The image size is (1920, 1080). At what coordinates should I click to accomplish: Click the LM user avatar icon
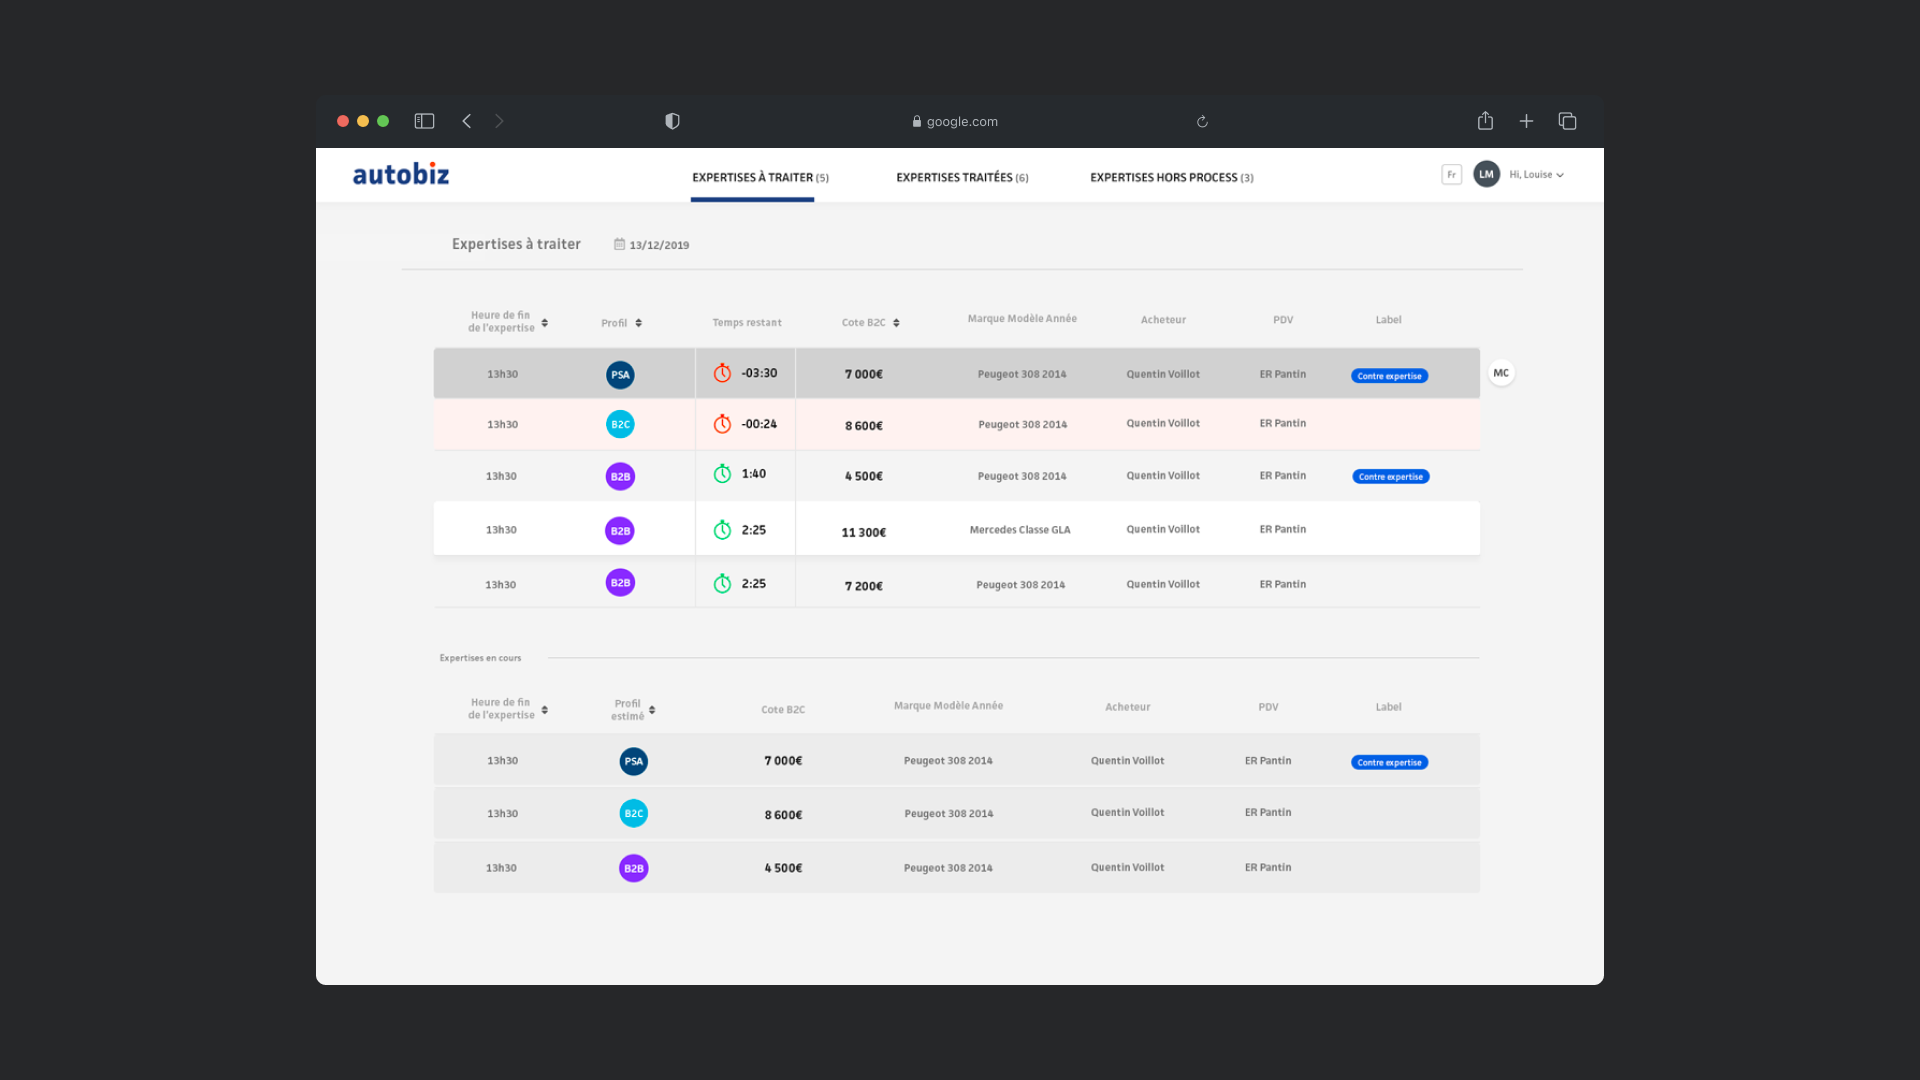coord(1486,174)
